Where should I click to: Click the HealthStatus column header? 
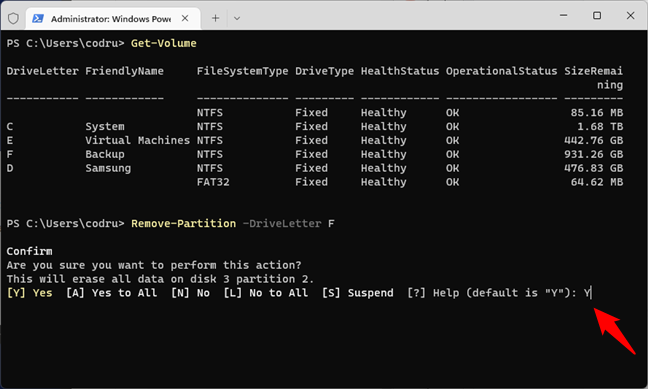coord(400,71)
